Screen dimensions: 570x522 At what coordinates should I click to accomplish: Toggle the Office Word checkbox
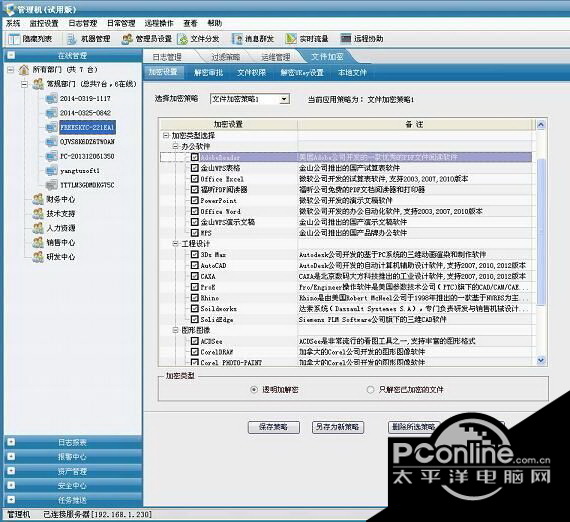pos(195,211)
